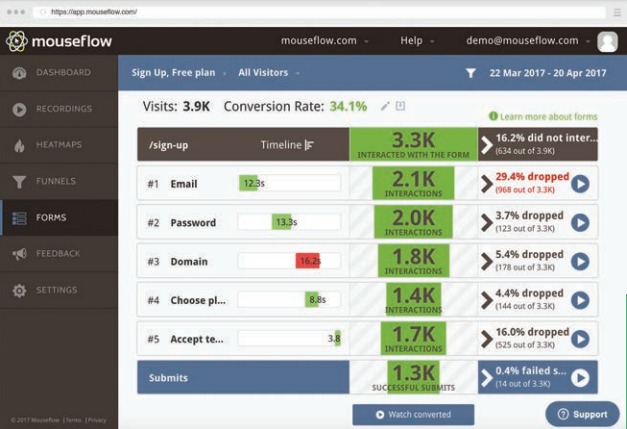Image resolution: width=627 pixels, height=429 pixels.
Task: Open the Support chat button
Action: click(x=582, y=414)
